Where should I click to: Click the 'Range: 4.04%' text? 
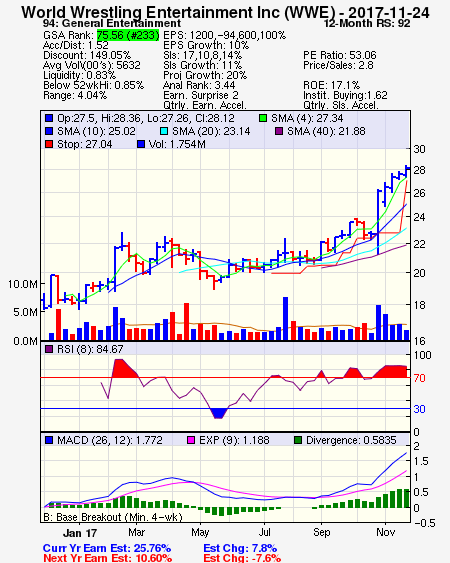tap(75, 96)
